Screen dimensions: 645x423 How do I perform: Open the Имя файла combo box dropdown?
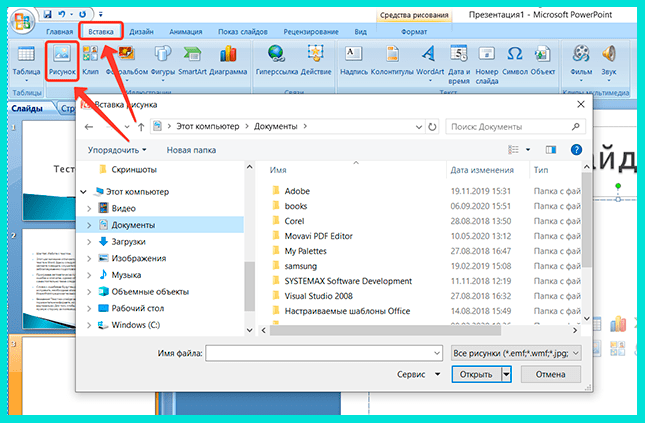coord(437,353)
